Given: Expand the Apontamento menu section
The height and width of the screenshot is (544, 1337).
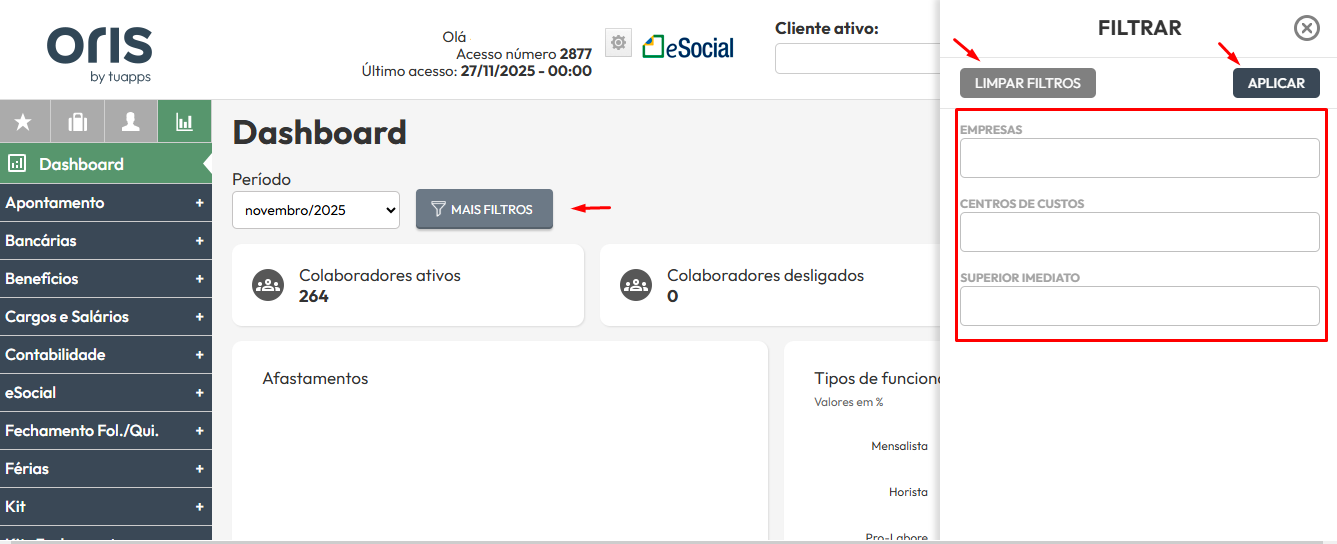Looking at the screenshot, I should (x=105, y=203).
